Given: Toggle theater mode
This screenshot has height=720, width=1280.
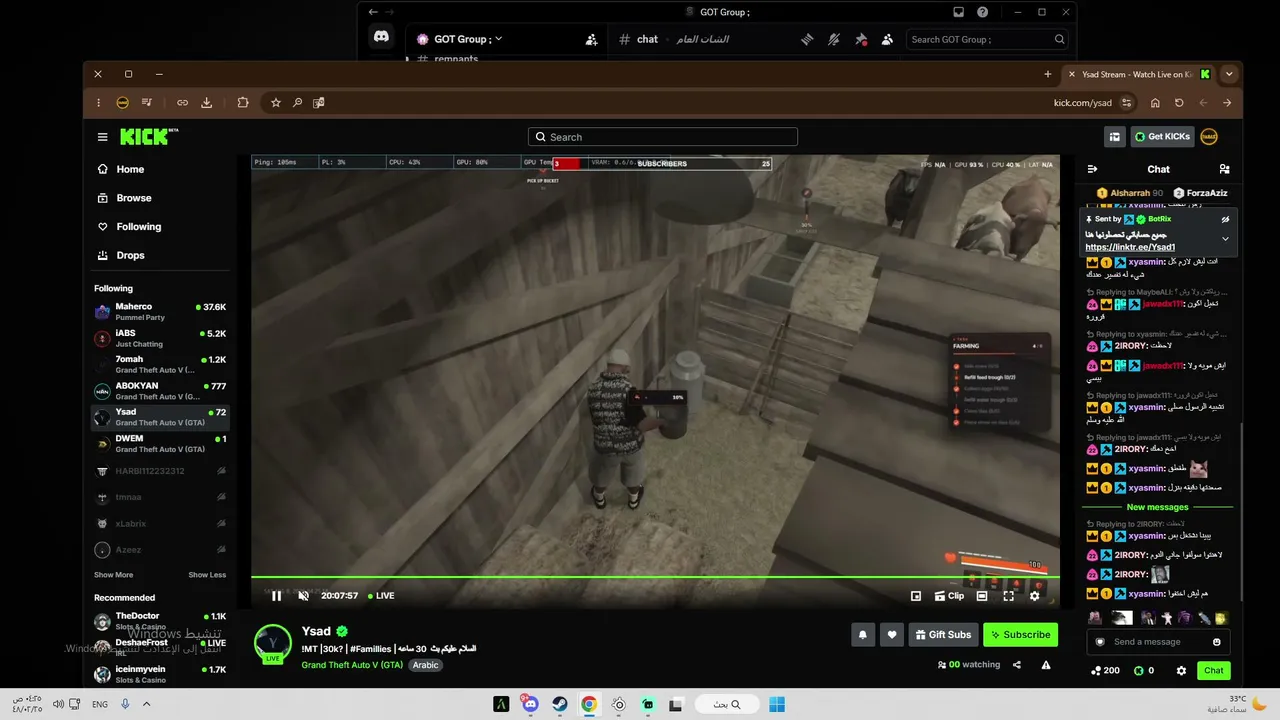Looking at the screenshot, I should [982, 596].
